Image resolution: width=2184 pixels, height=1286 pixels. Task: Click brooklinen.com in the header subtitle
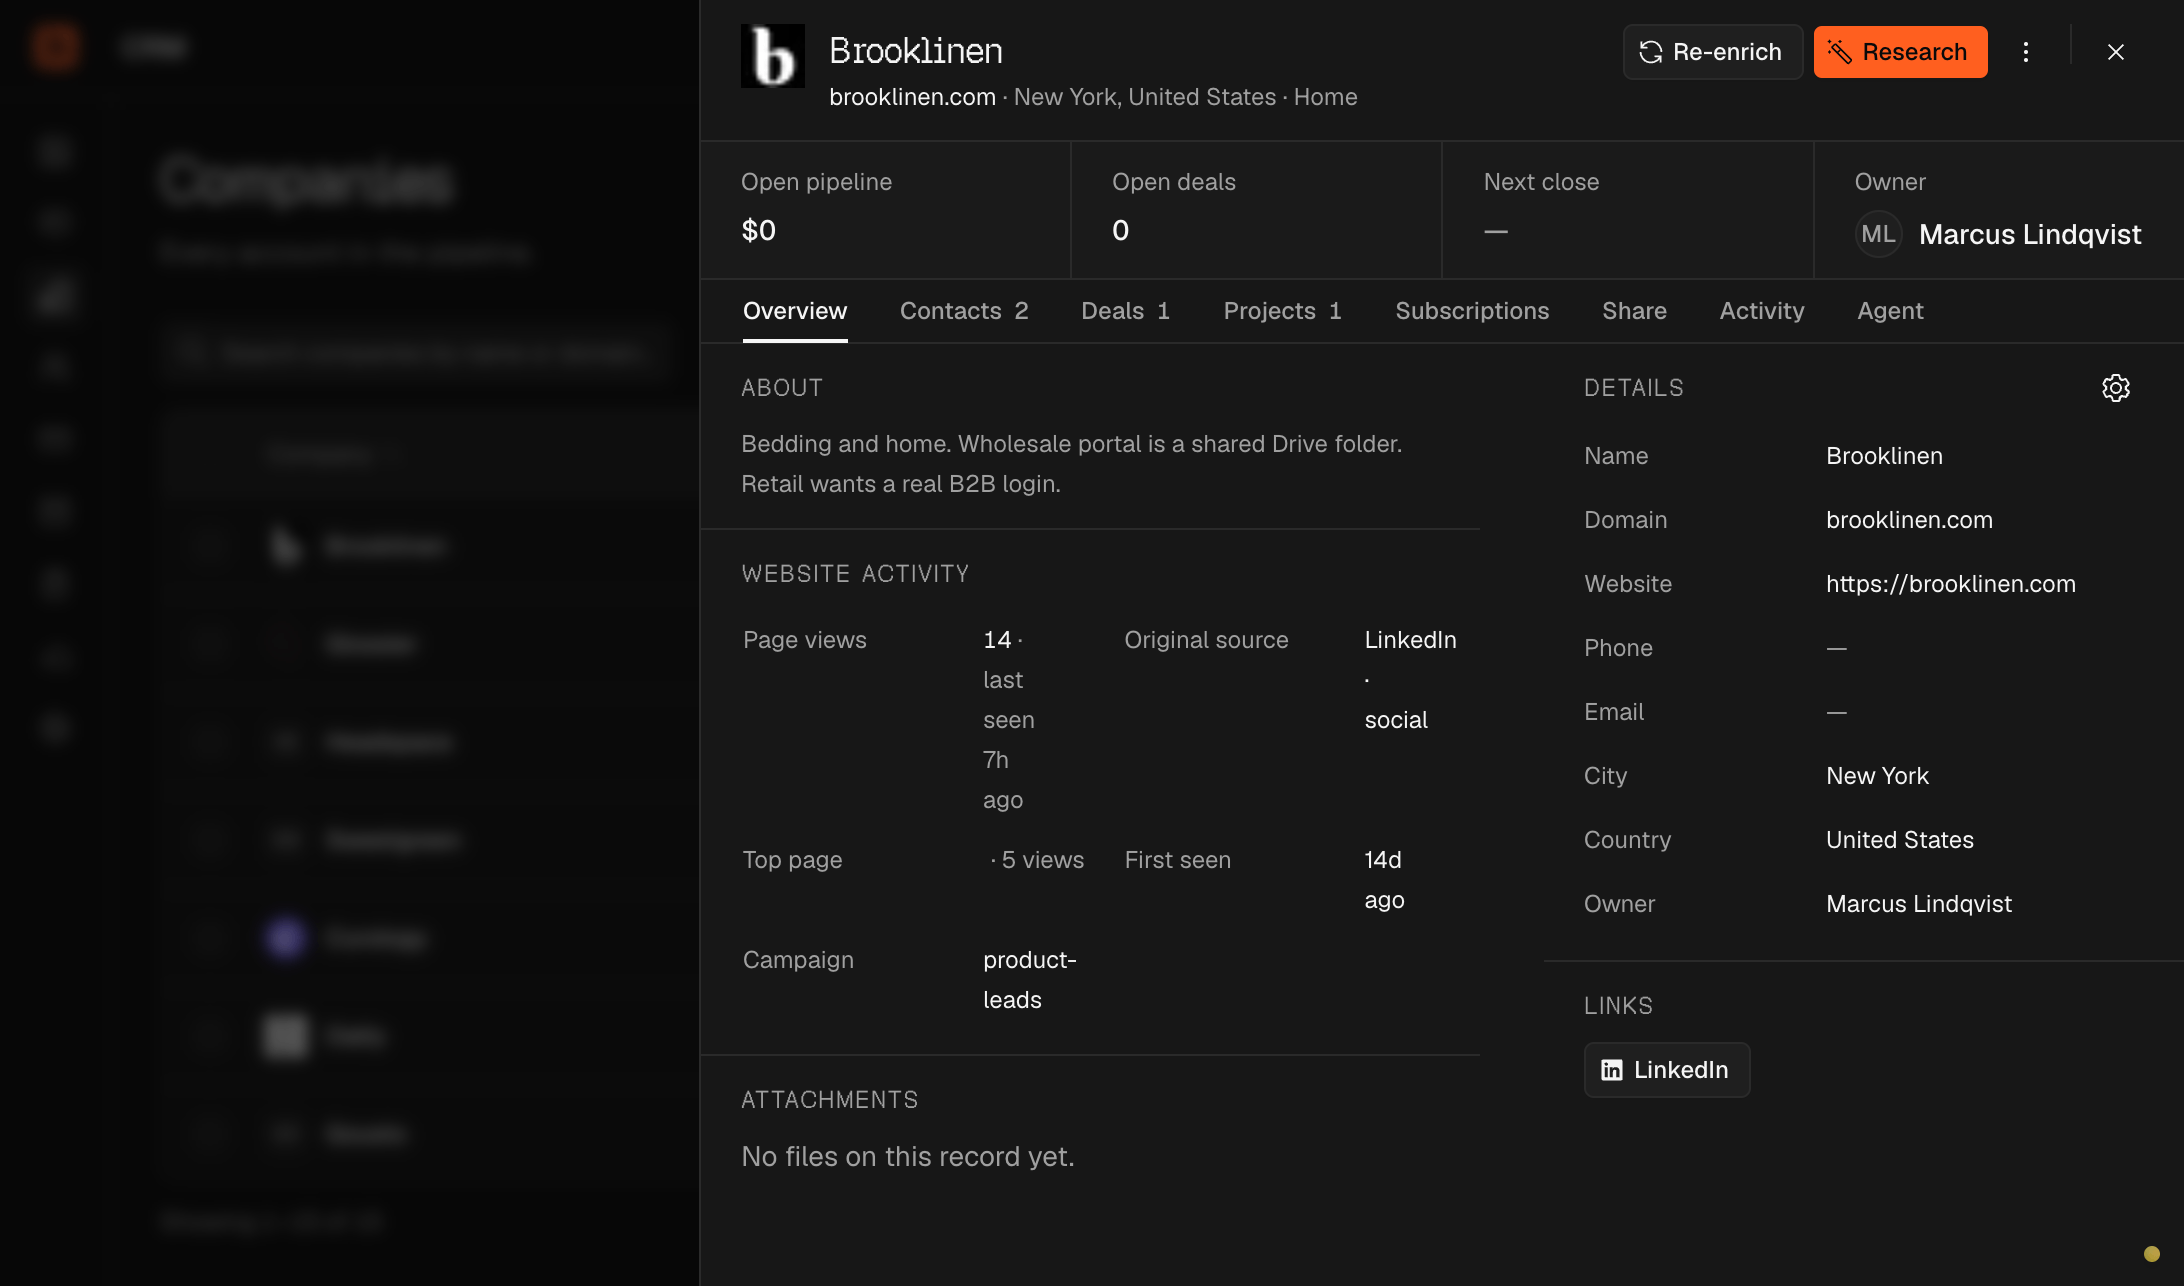912,97
